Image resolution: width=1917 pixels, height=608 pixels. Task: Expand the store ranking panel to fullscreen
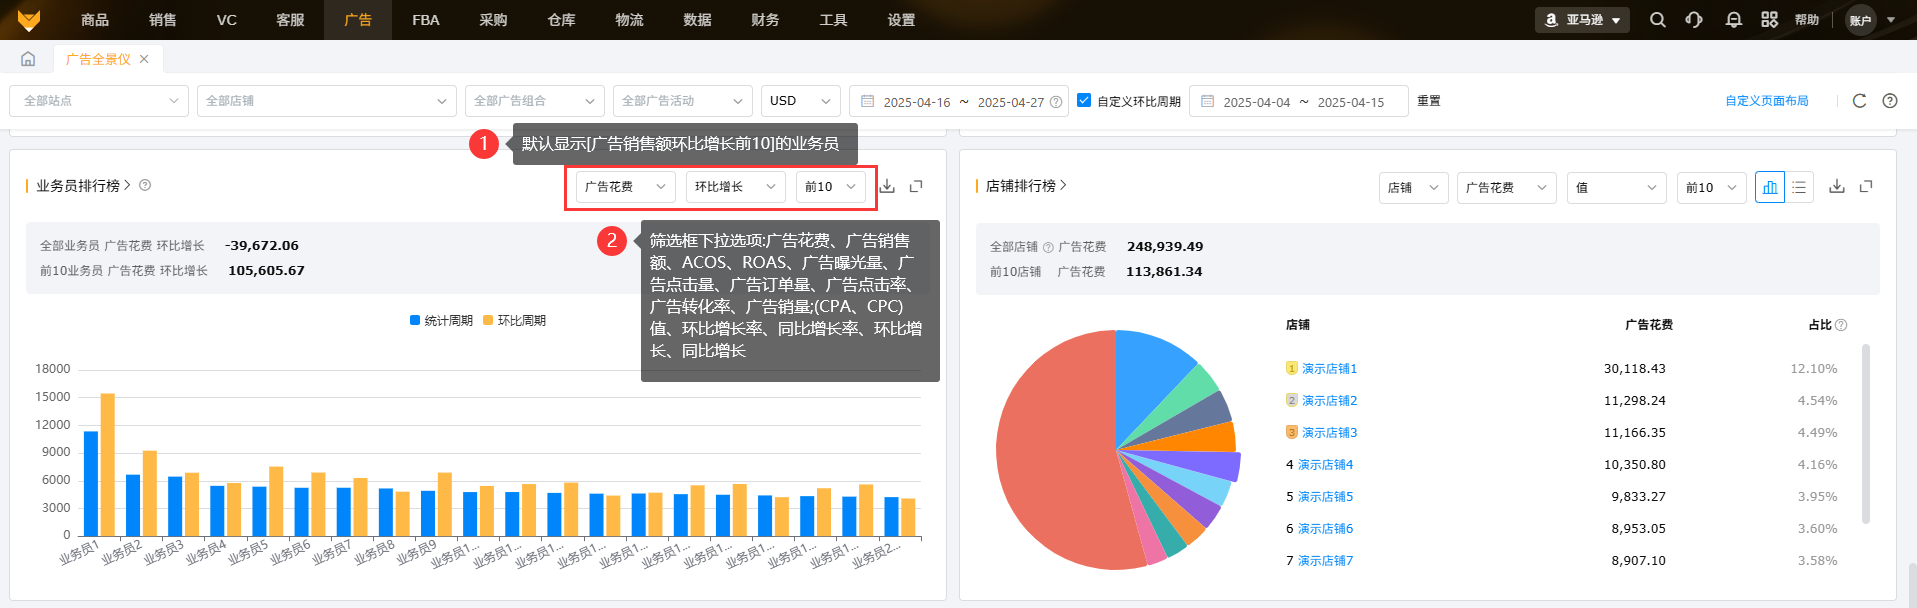tap(1866, 186)
